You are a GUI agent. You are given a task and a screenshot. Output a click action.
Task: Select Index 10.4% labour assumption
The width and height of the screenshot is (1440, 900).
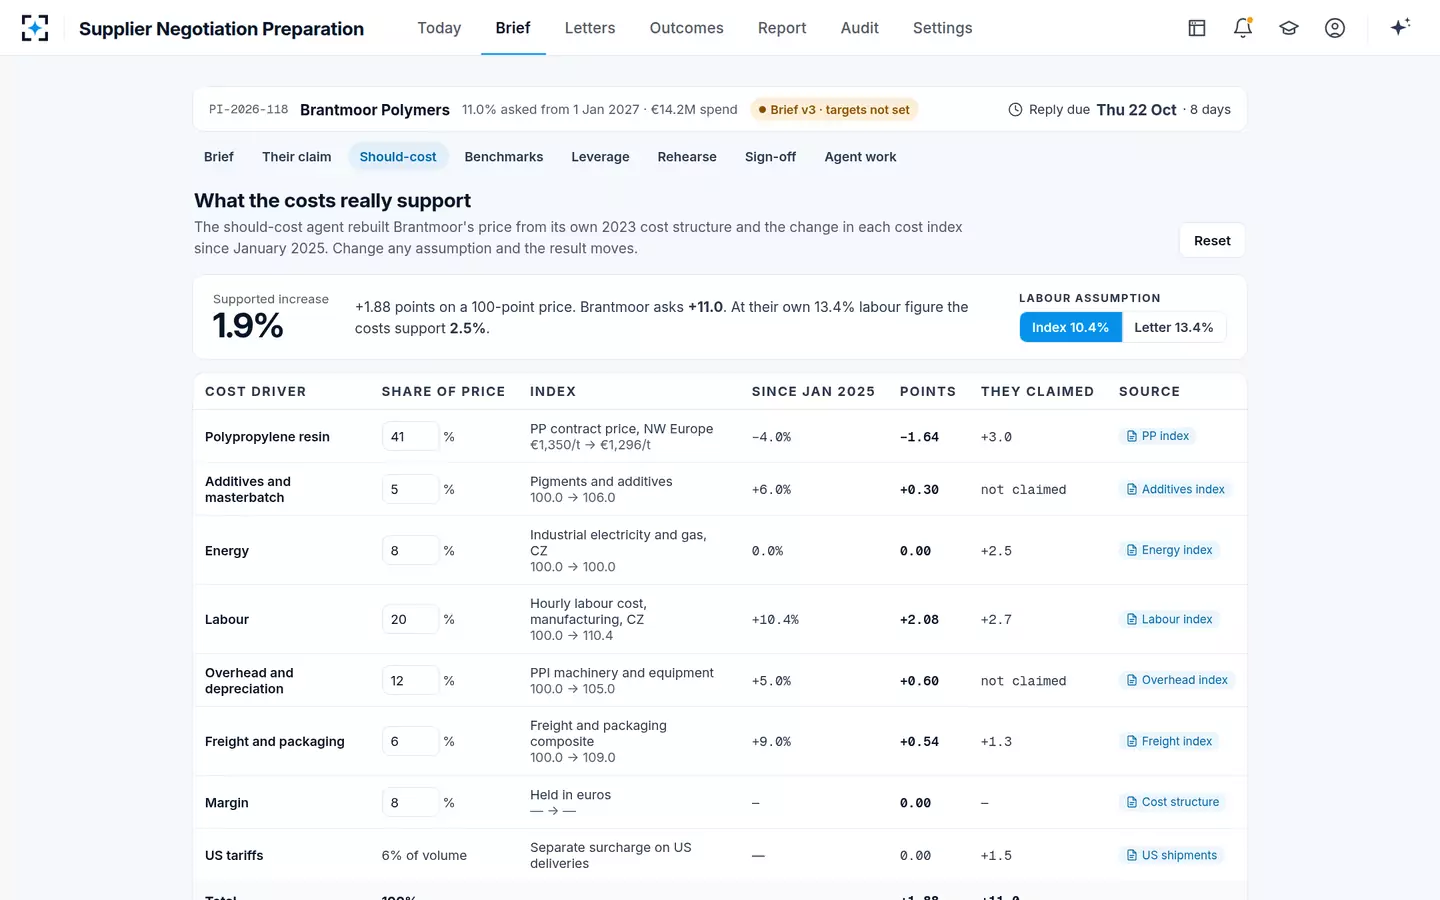point(1070,327)
